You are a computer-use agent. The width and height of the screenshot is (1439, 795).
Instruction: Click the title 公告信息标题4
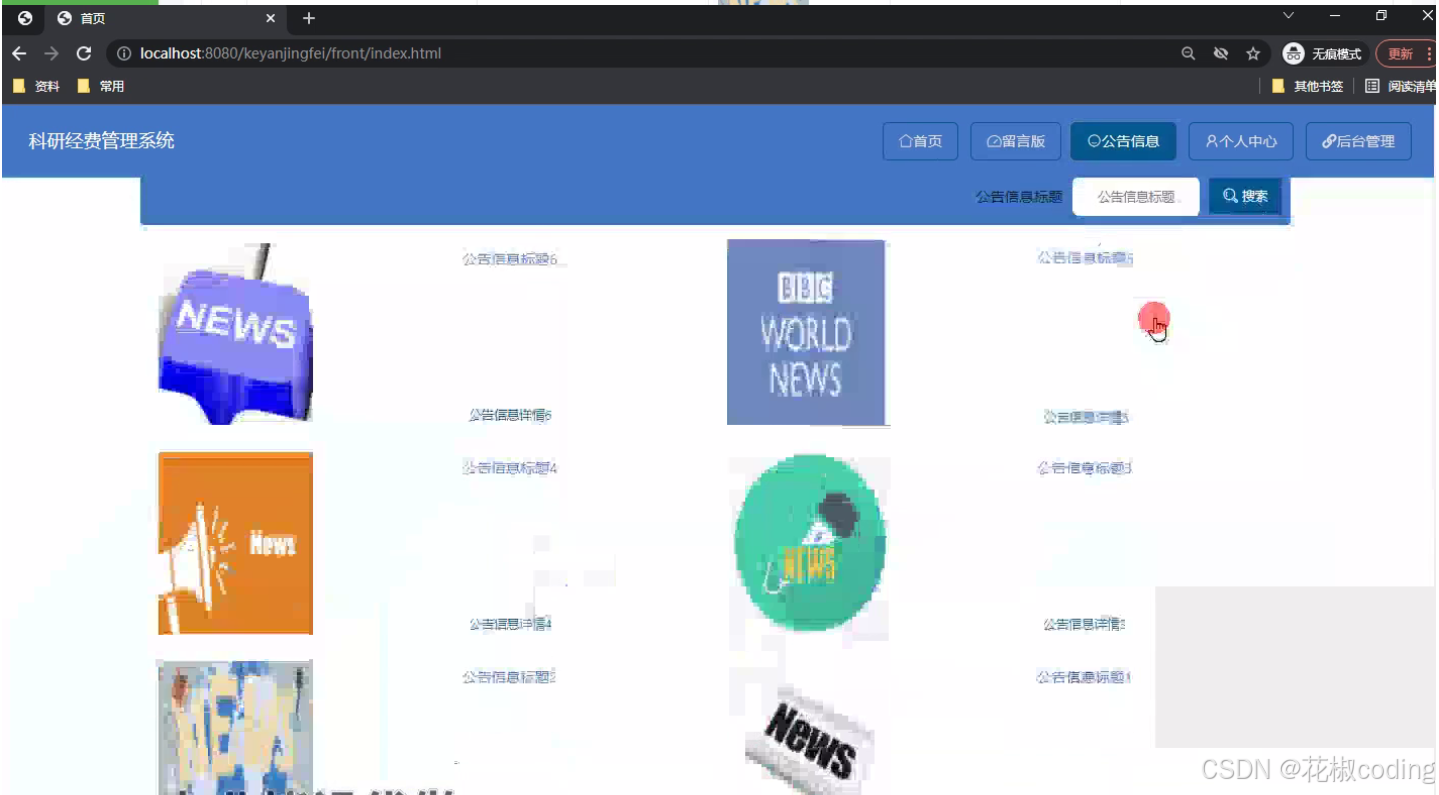coord(509,467)
